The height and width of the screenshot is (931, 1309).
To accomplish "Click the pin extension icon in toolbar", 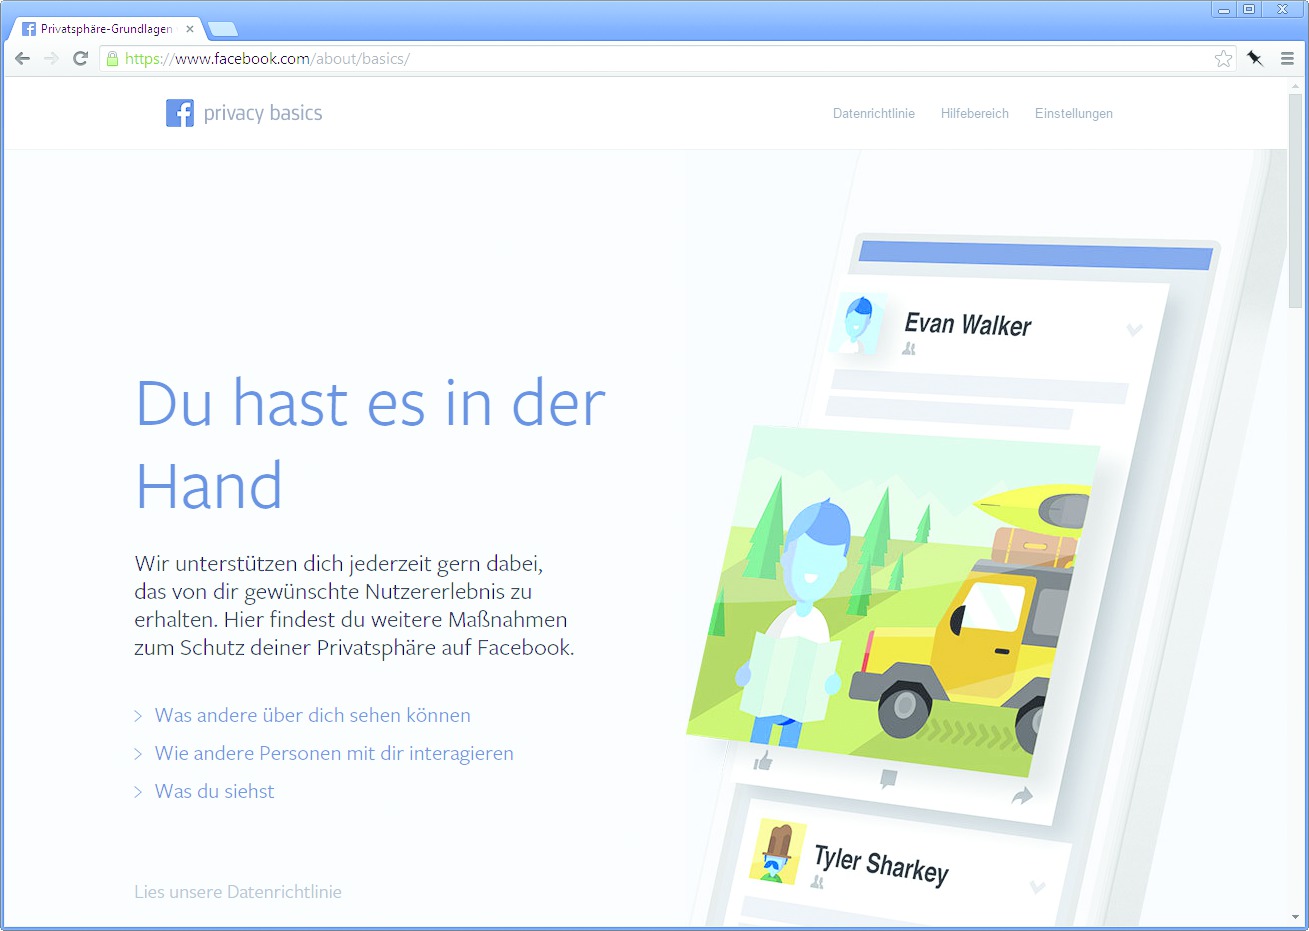I will [1255, 59].
